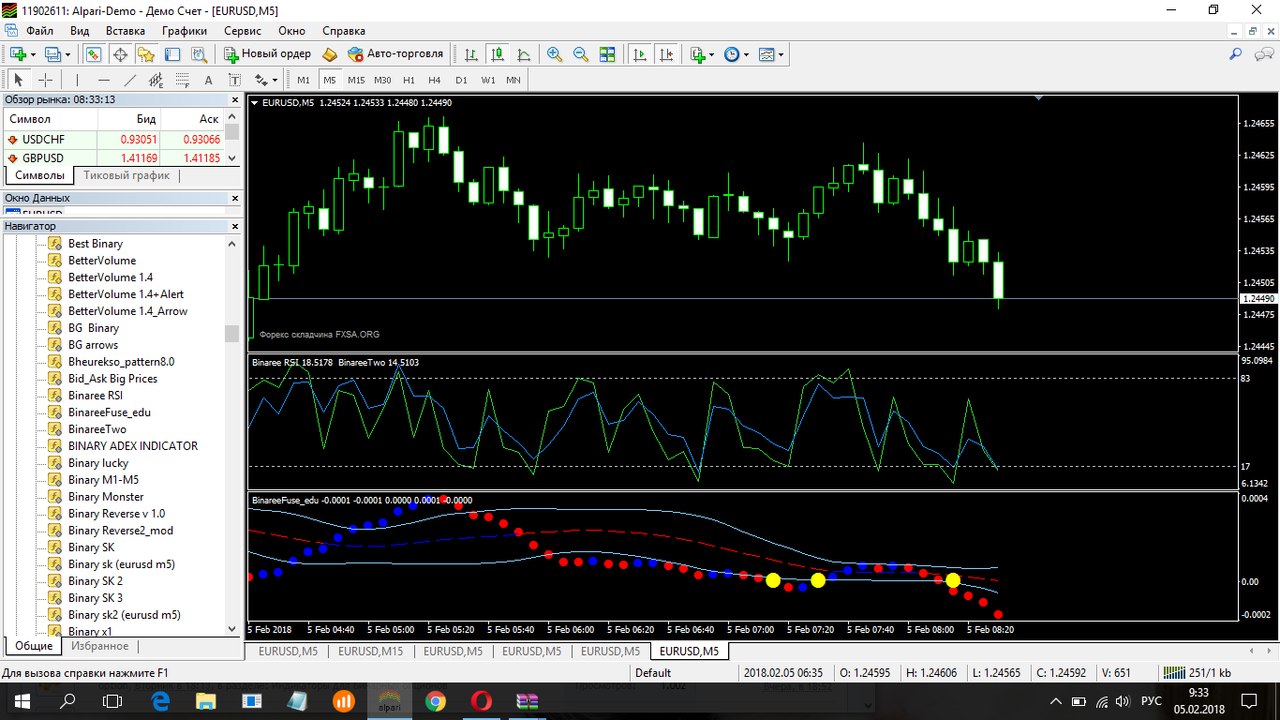The width and height of the screenshot is (1280, 720).
Task: Open the chart profiles icon
Action: click(x=52, y=54)
